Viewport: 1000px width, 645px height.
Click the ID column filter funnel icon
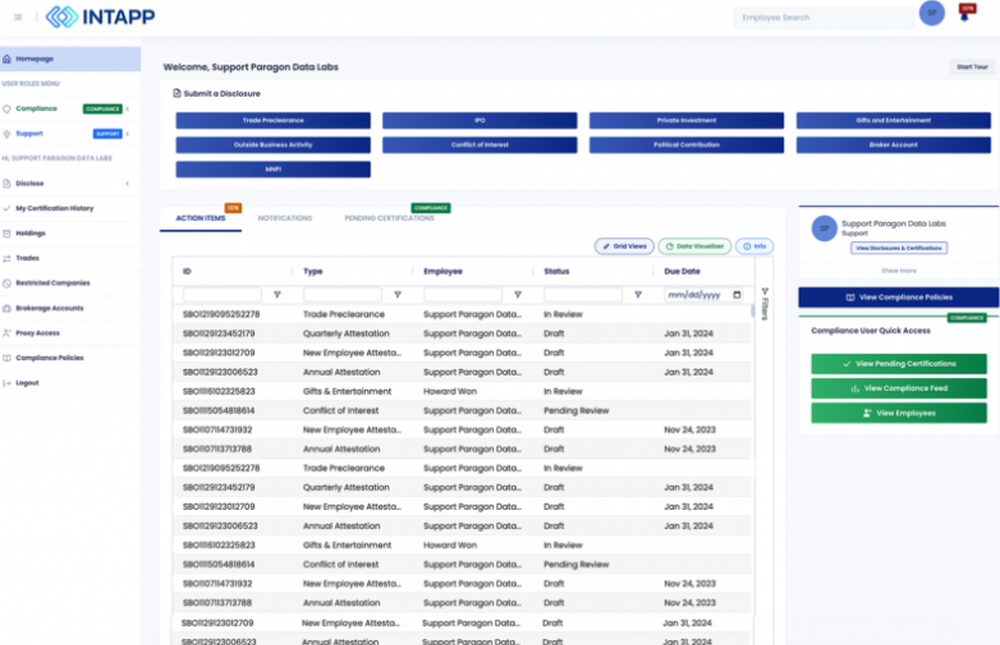coord(277,295)
